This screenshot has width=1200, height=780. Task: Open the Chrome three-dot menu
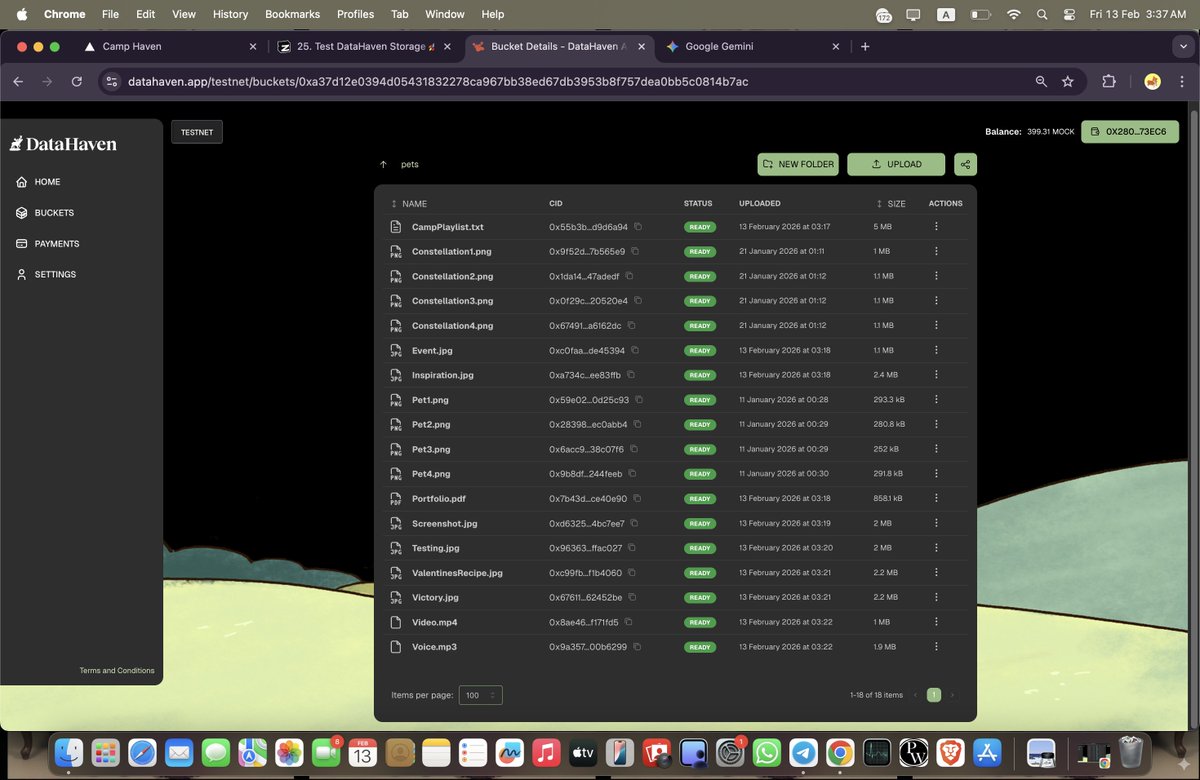point(1181,82)
